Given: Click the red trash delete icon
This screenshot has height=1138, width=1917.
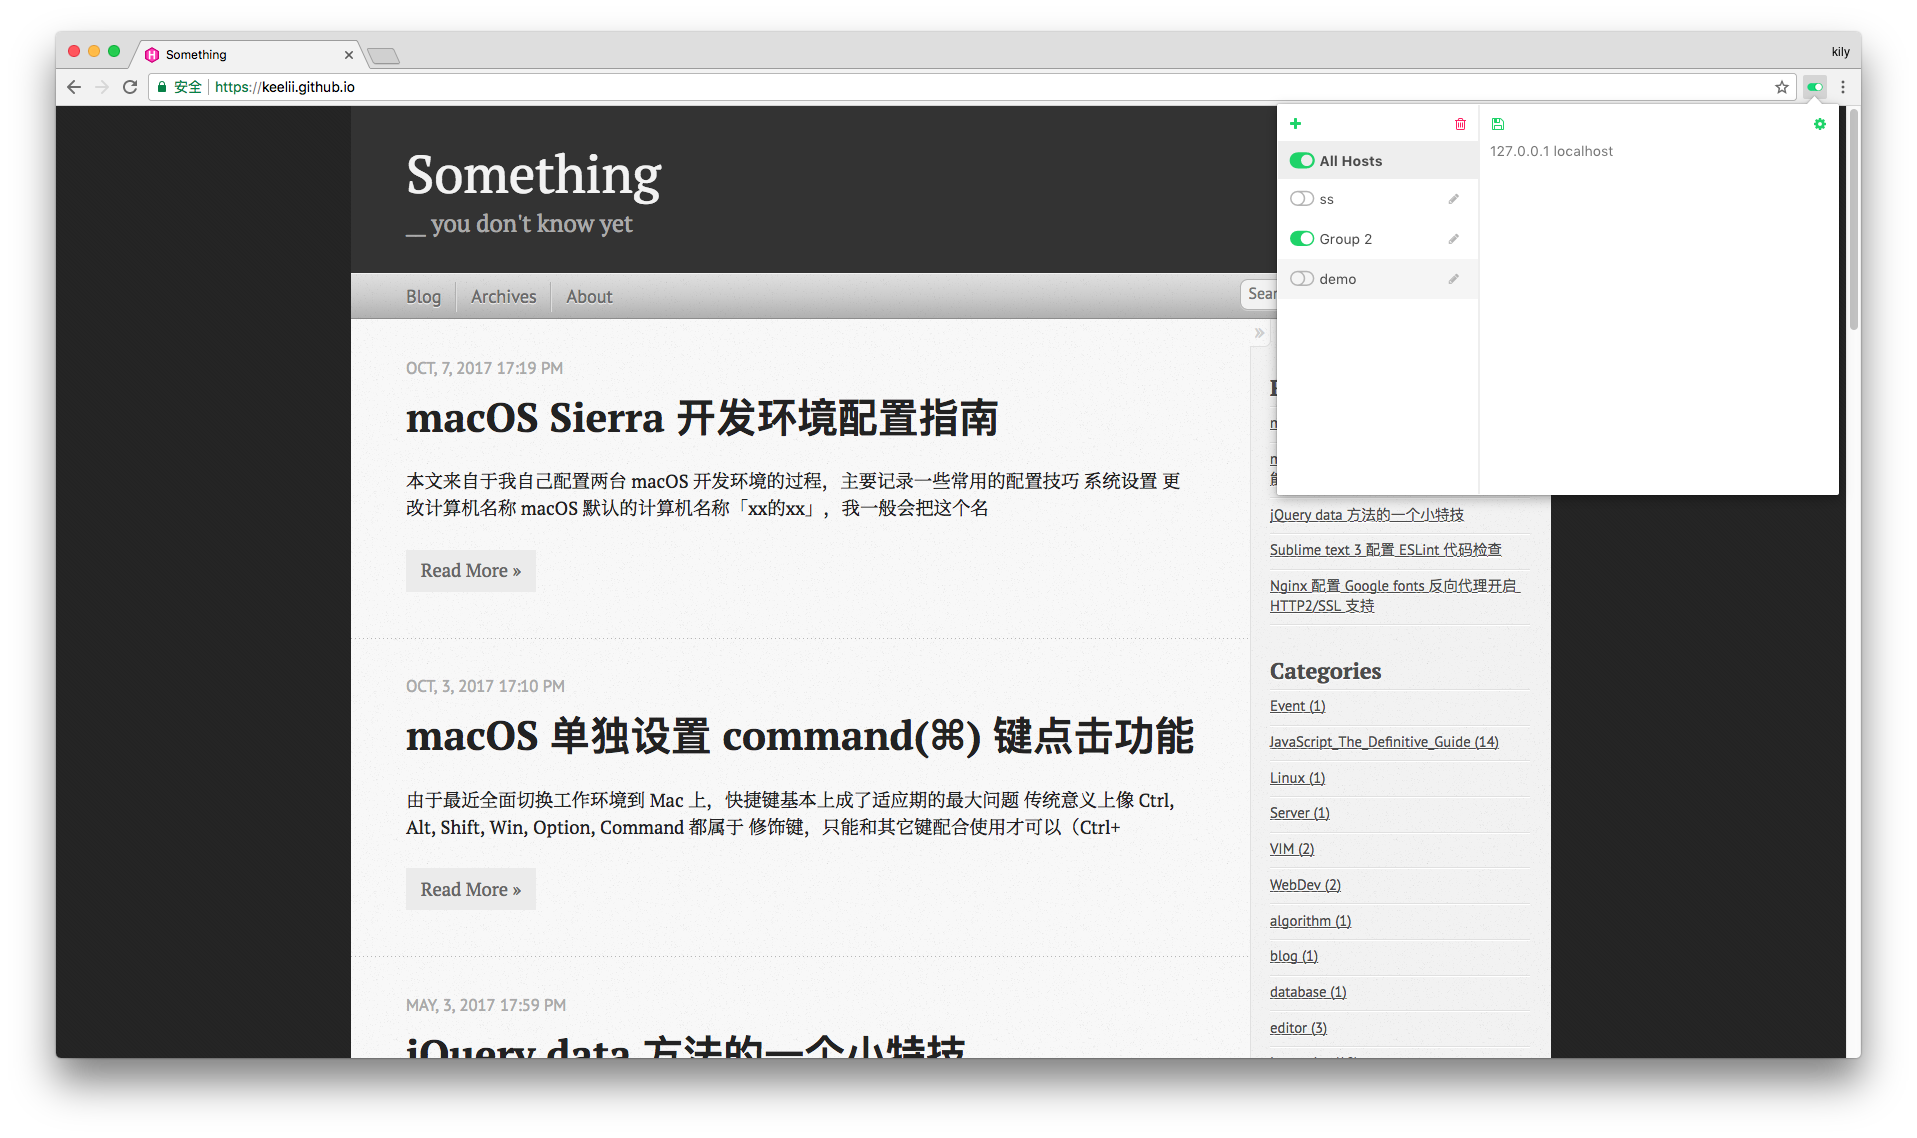Looking at the screenshot, I should [1460, 124].
